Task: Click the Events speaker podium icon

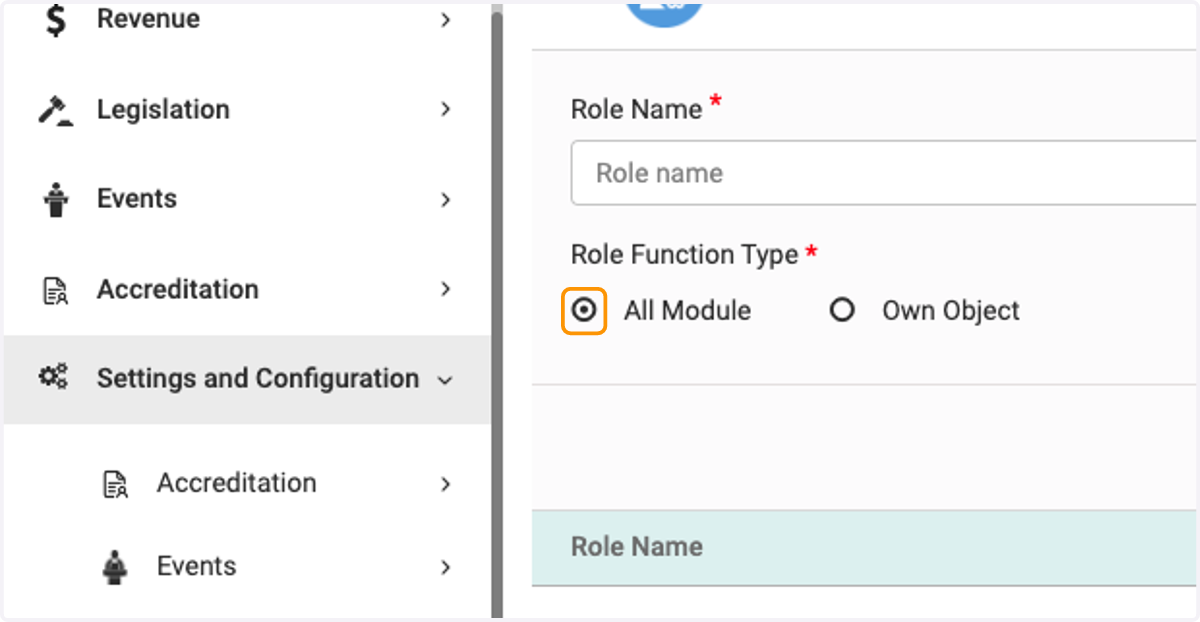Action: [56, 199]
